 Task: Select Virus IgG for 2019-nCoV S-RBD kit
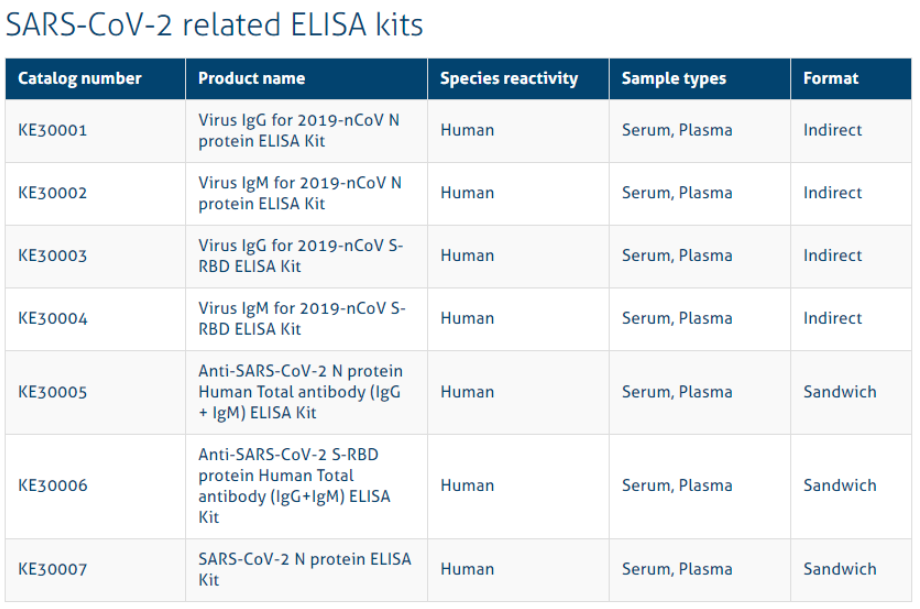pos(301,256)
